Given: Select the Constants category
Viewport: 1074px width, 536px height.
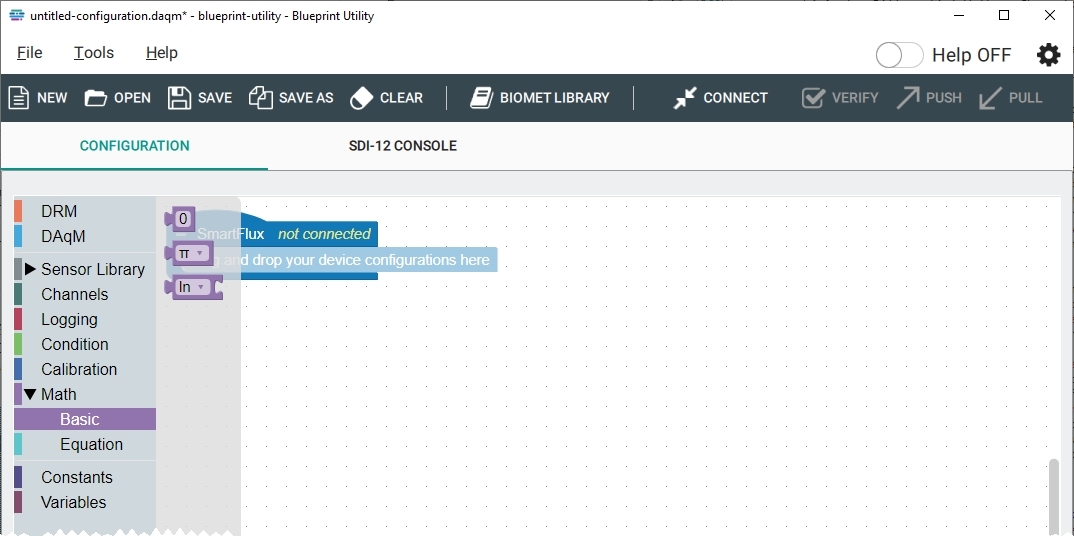Looking at the screenshot, I should click(x=85, y=477).
